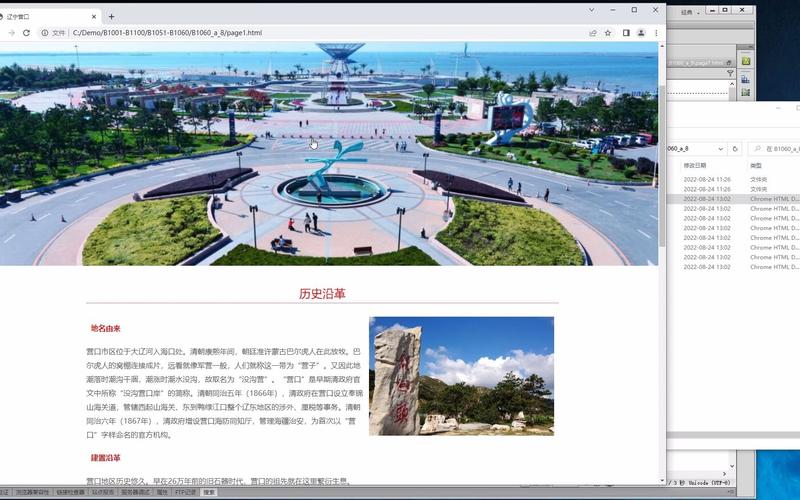Click the share page icon in address bar
The width and height of the screenshot is (800, 500).
593,33
